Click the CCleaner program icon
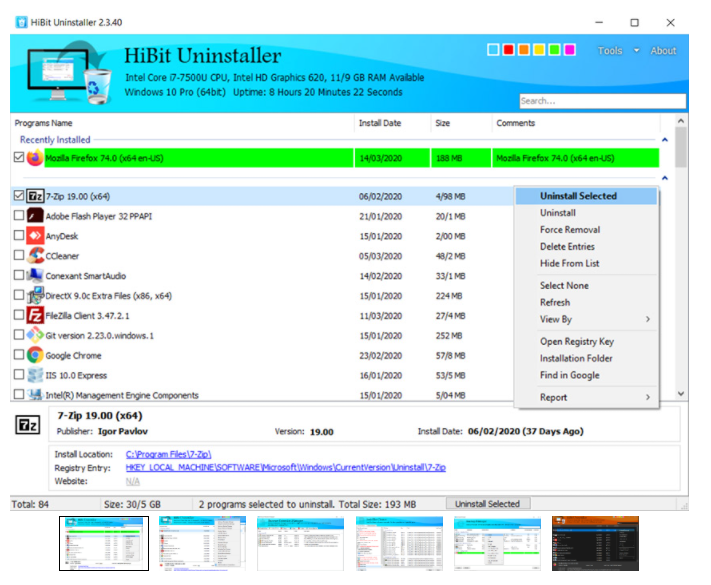The image size is (711, 585). pyautogui.click(x=35, y=256)
